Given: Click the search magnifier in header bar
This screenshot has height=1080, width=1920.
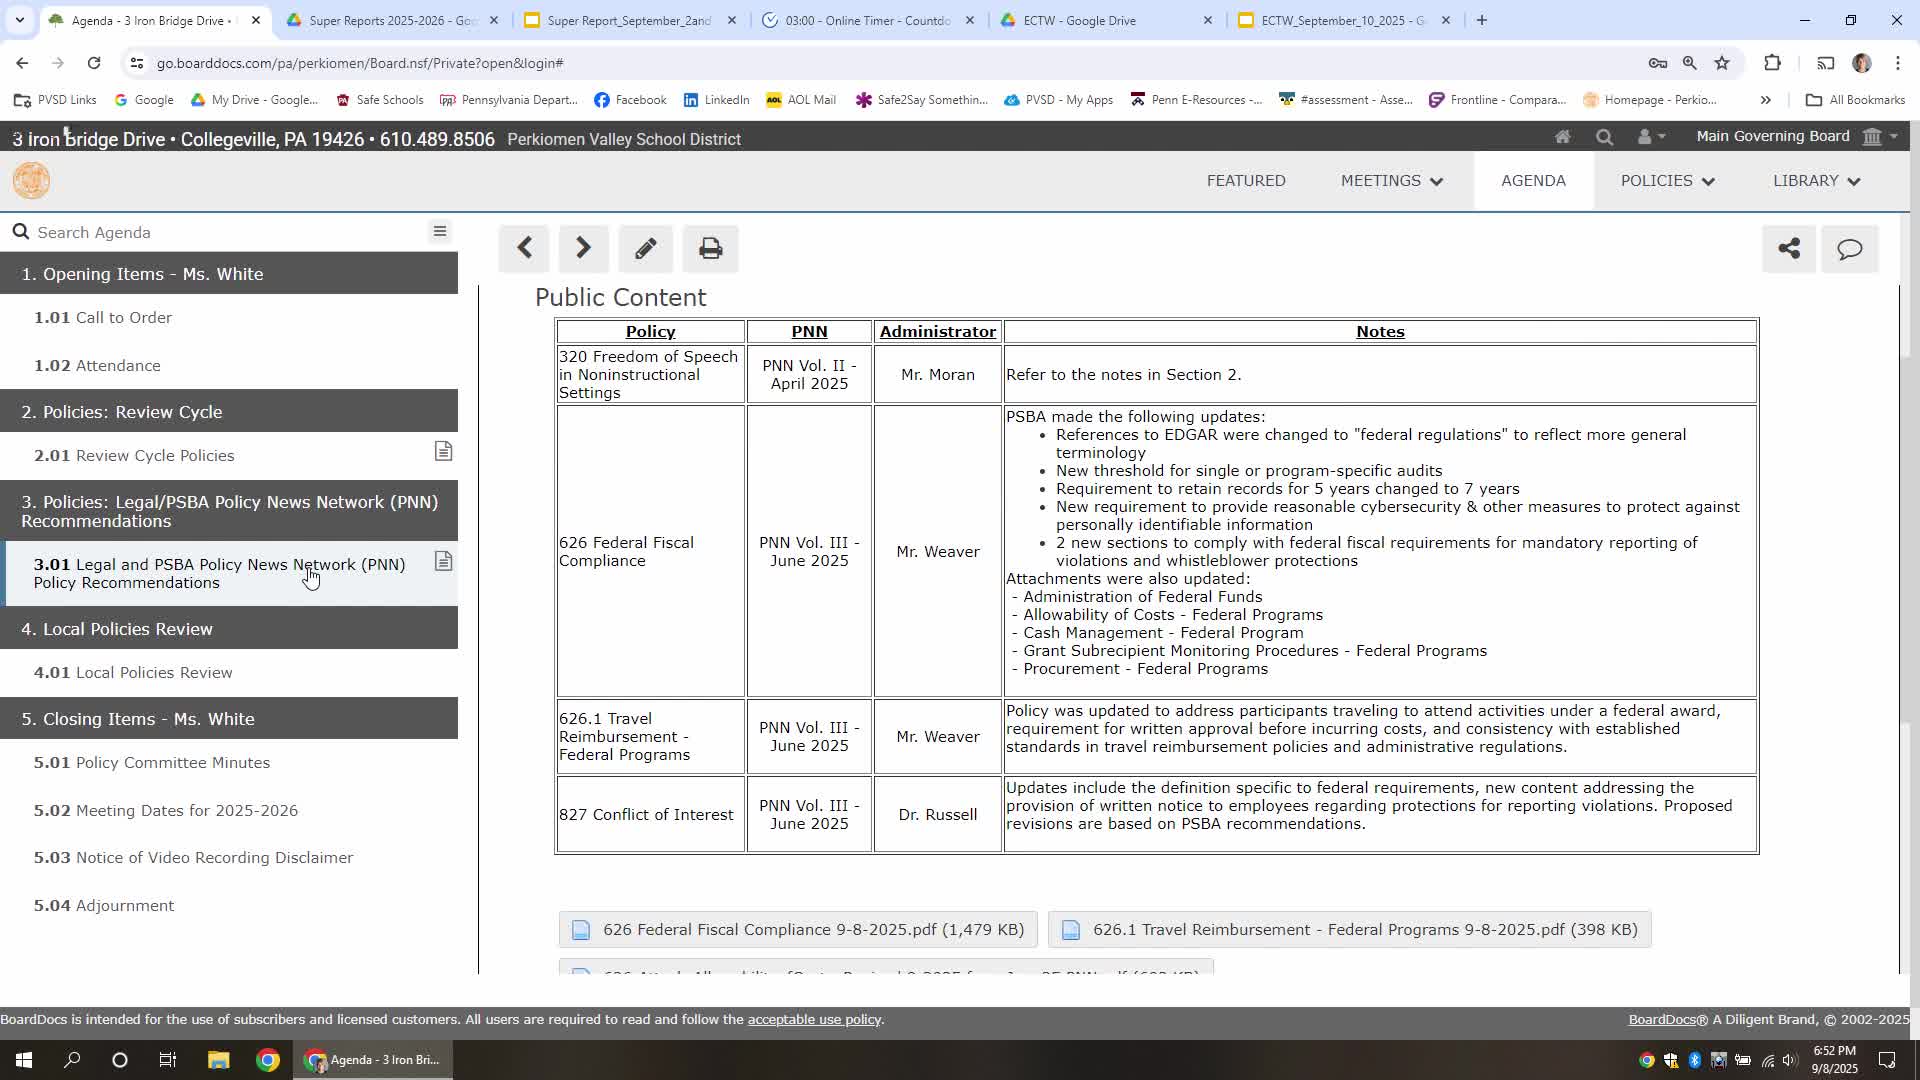Looking at the screenshot, I should tap(1604, 137).
